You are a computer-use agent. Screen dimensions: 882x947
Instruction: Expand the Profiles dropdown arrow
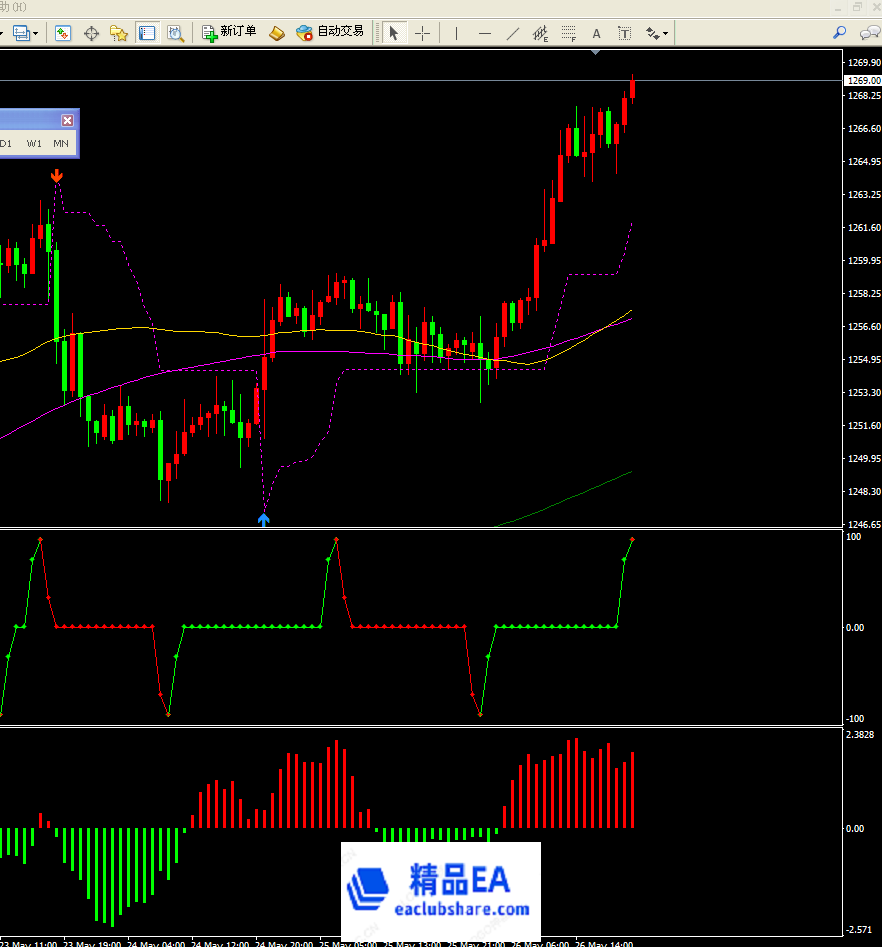(36, 33)
